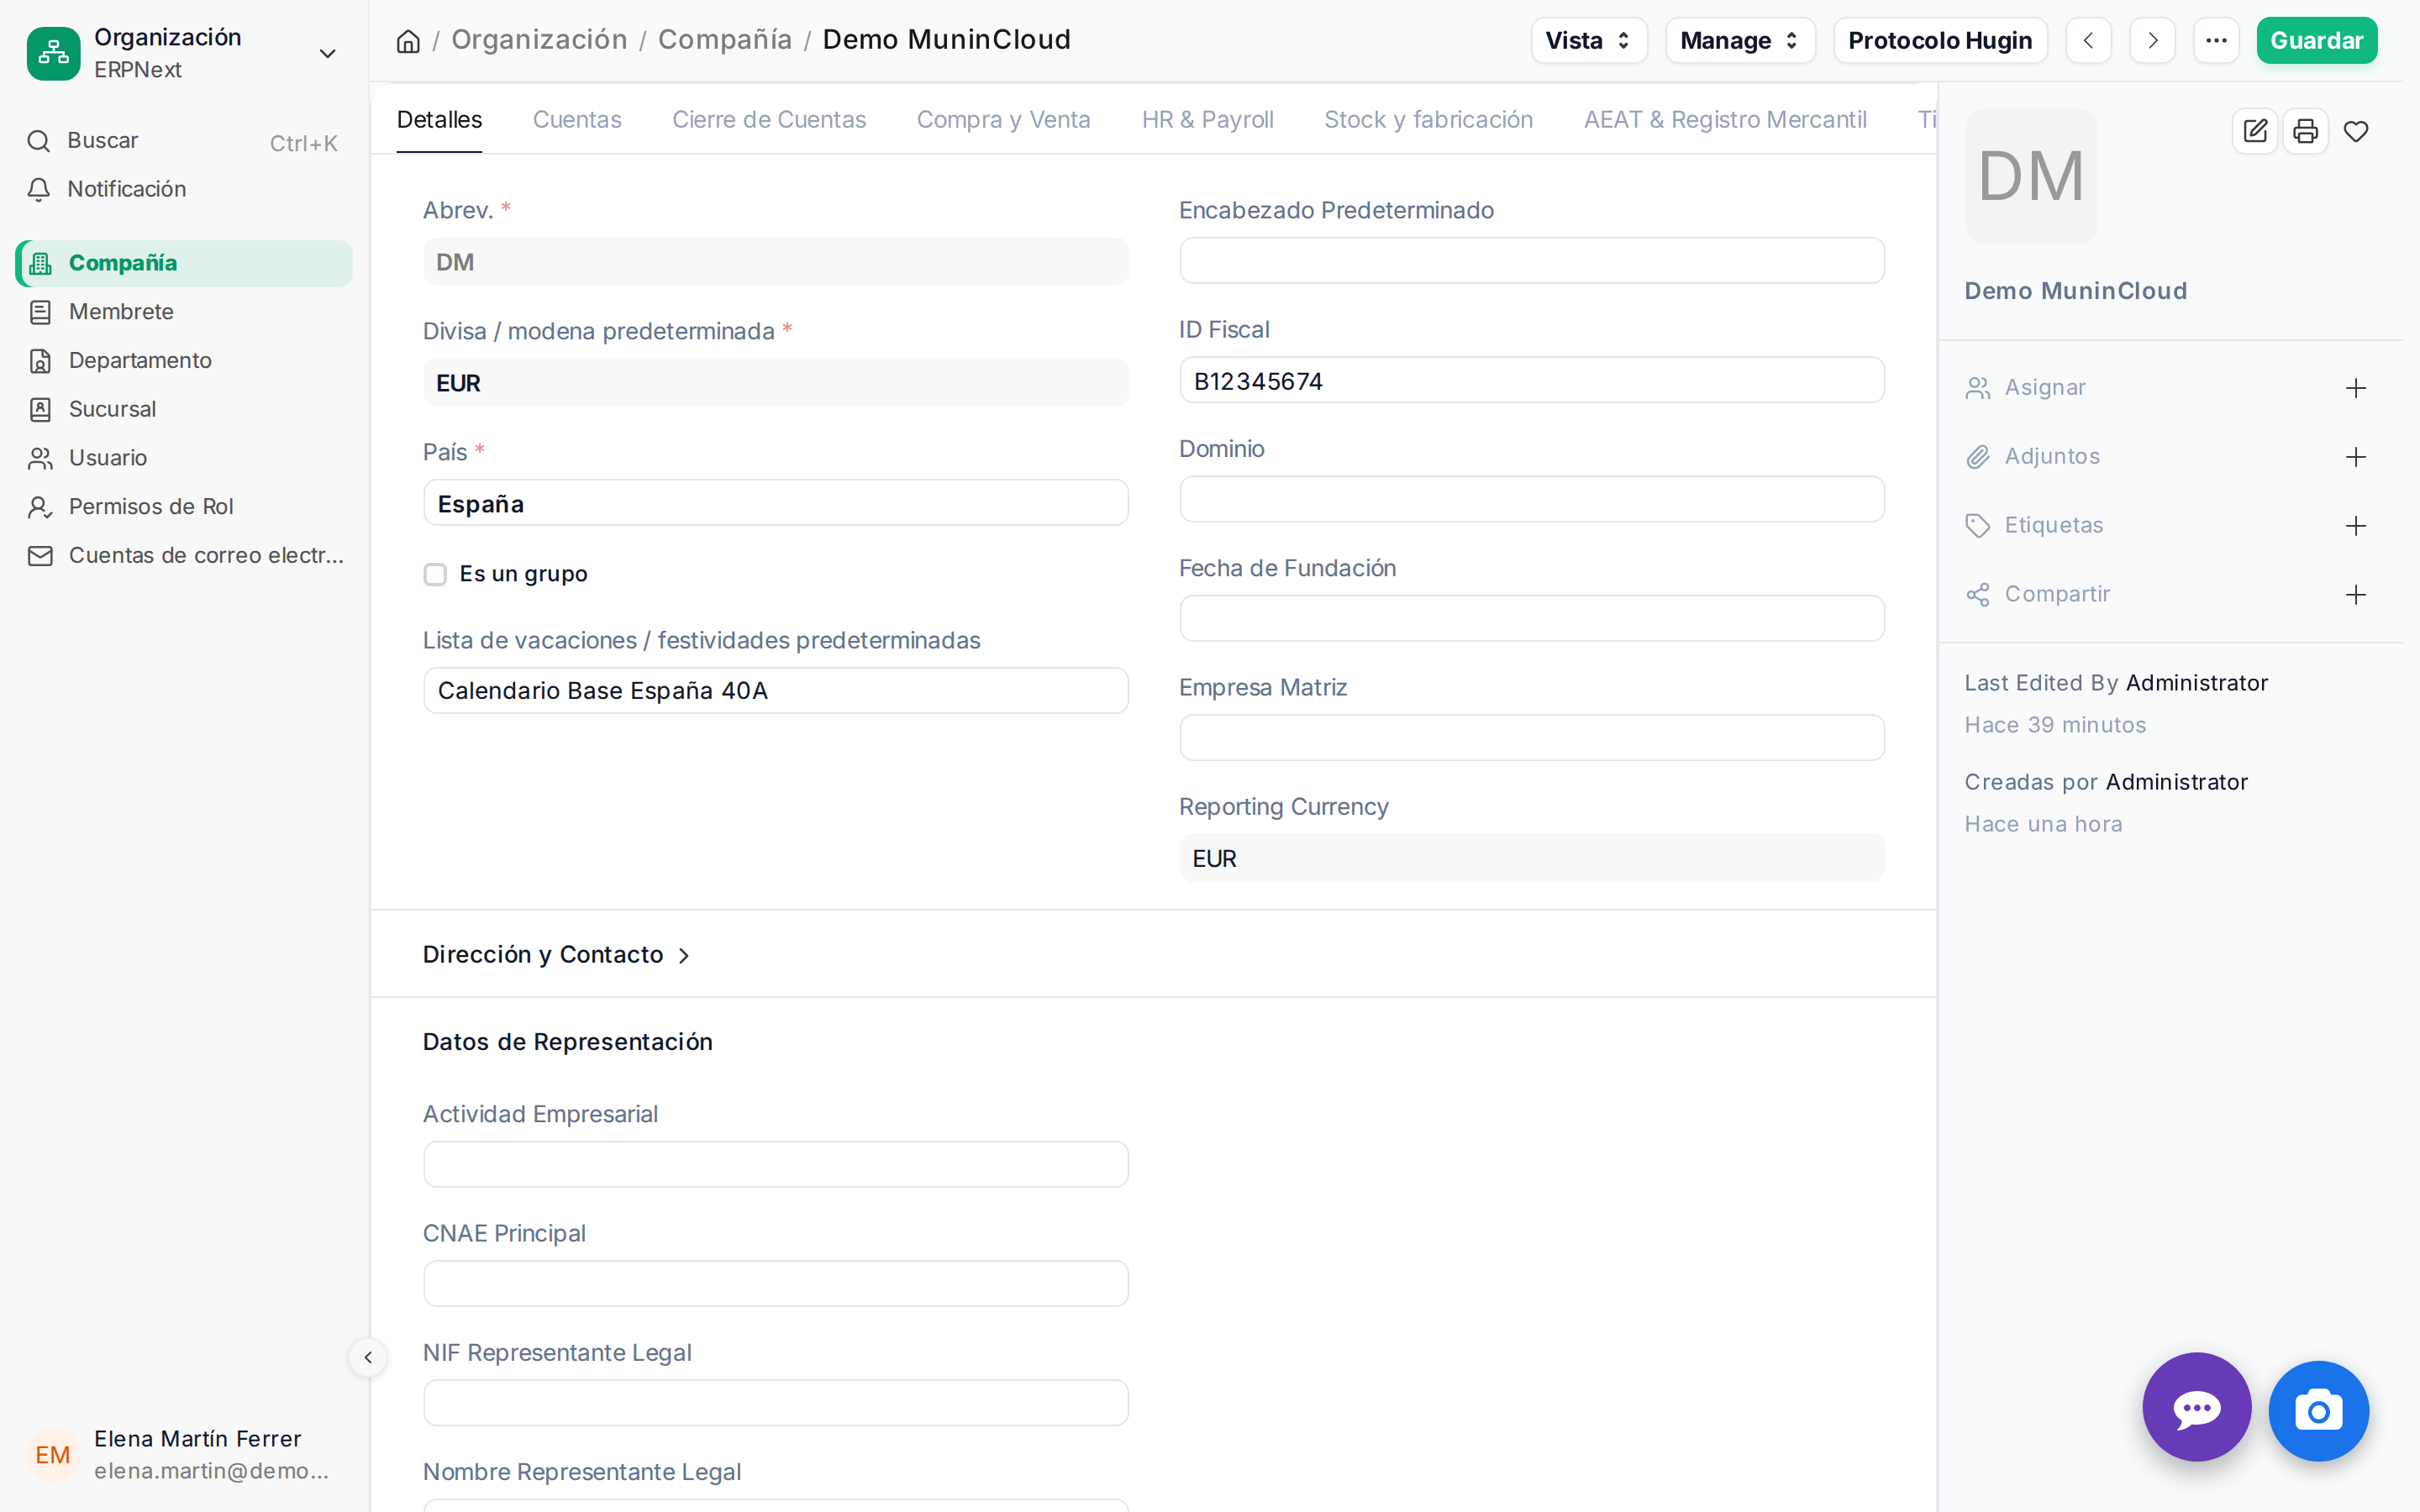Open the holiday list Calendario Base field
Screen dimensions: 2420x1512
tap(776, 691)
